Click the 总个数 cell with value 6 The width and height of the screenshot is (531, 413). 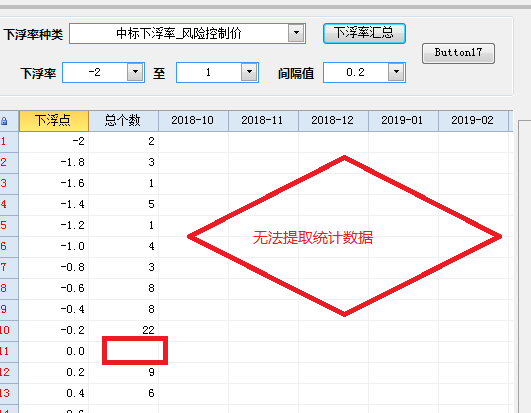tap(124, 393)
